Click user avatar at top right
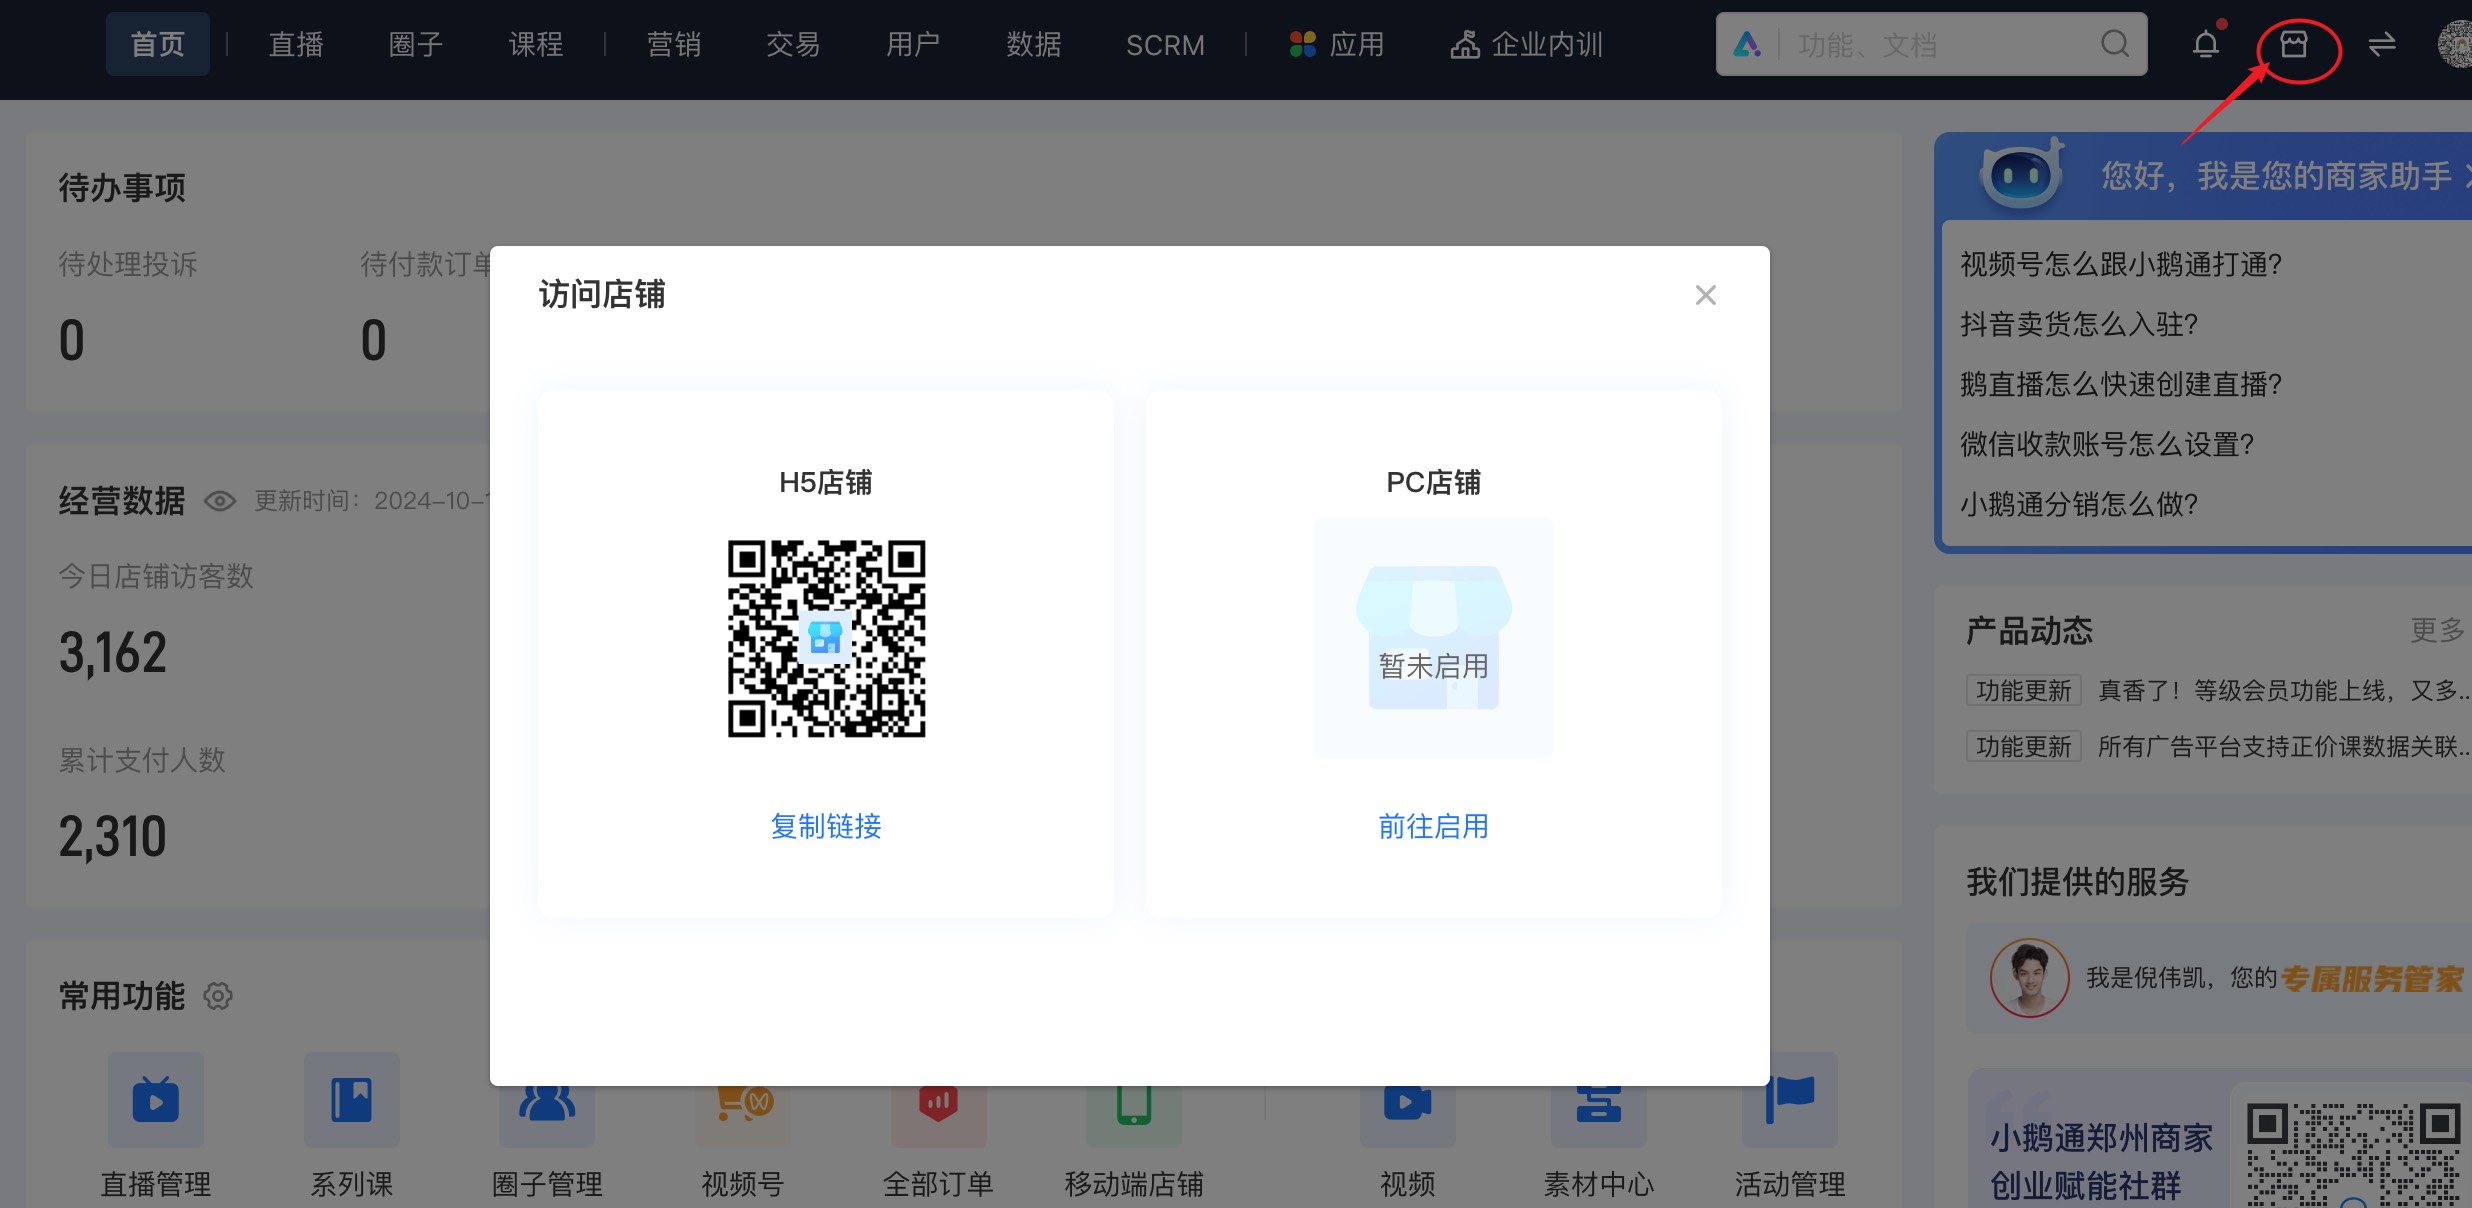The width and height of the screenshot is (2472, 1208). [x=2456, y=44]
